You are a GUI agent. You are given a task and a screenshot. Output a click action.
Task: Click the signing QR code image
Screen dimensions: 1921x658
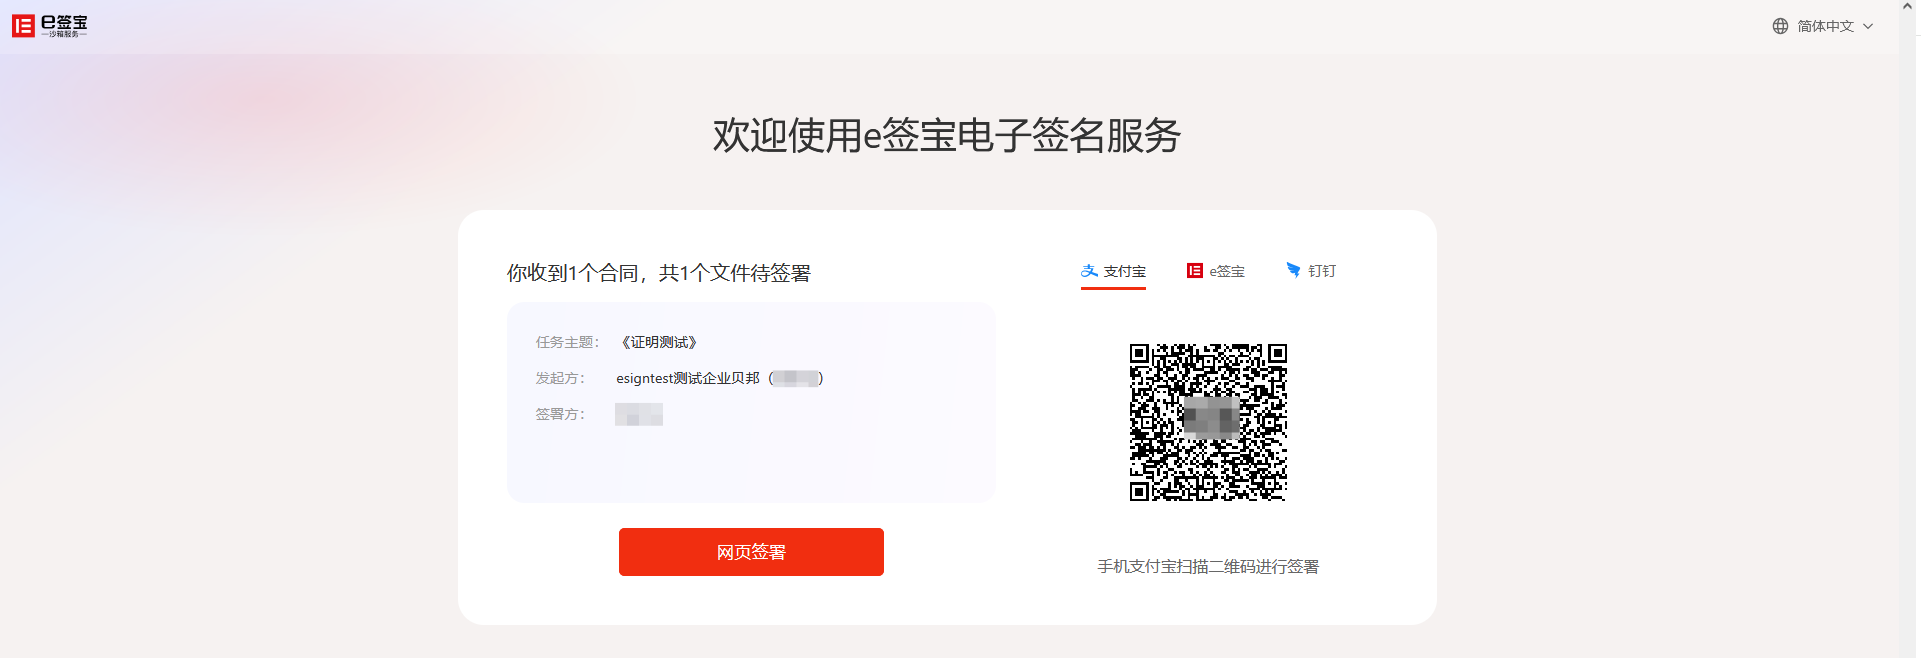[1208, 422]
